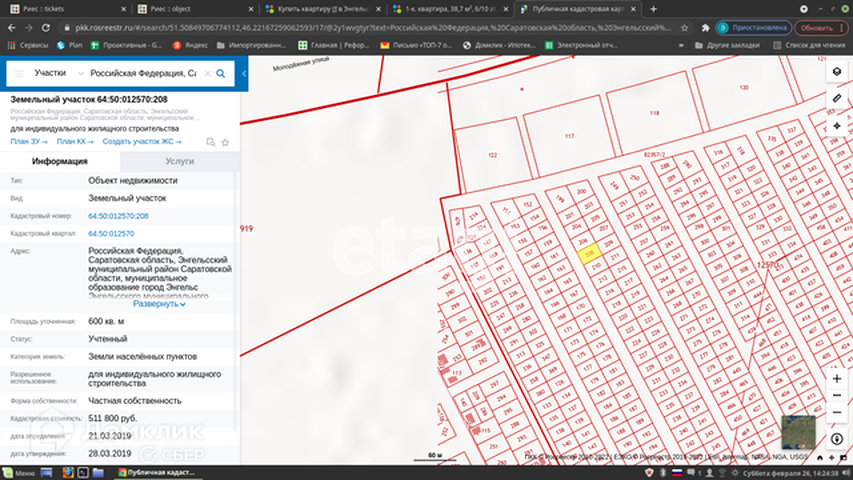Screen dimensions: 853x480
Task: Switch basemap using the satellite thumbnail
Action: click(798, 432)
